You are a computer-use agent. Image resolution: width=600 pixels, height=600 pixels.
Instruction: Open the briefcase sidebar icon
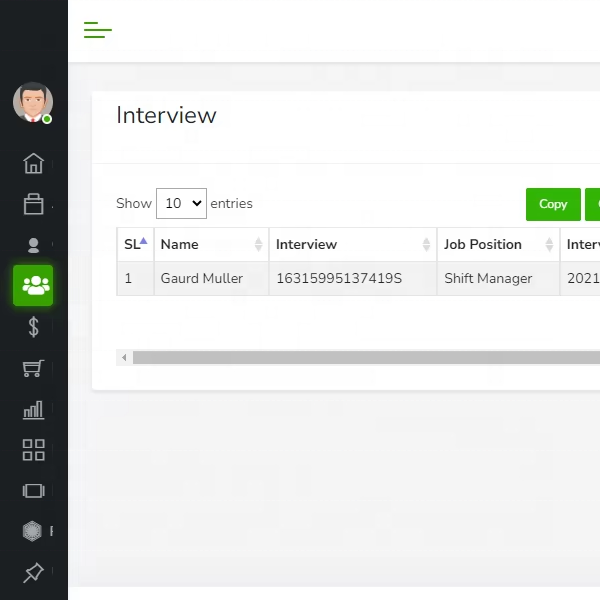pos(34,204)
